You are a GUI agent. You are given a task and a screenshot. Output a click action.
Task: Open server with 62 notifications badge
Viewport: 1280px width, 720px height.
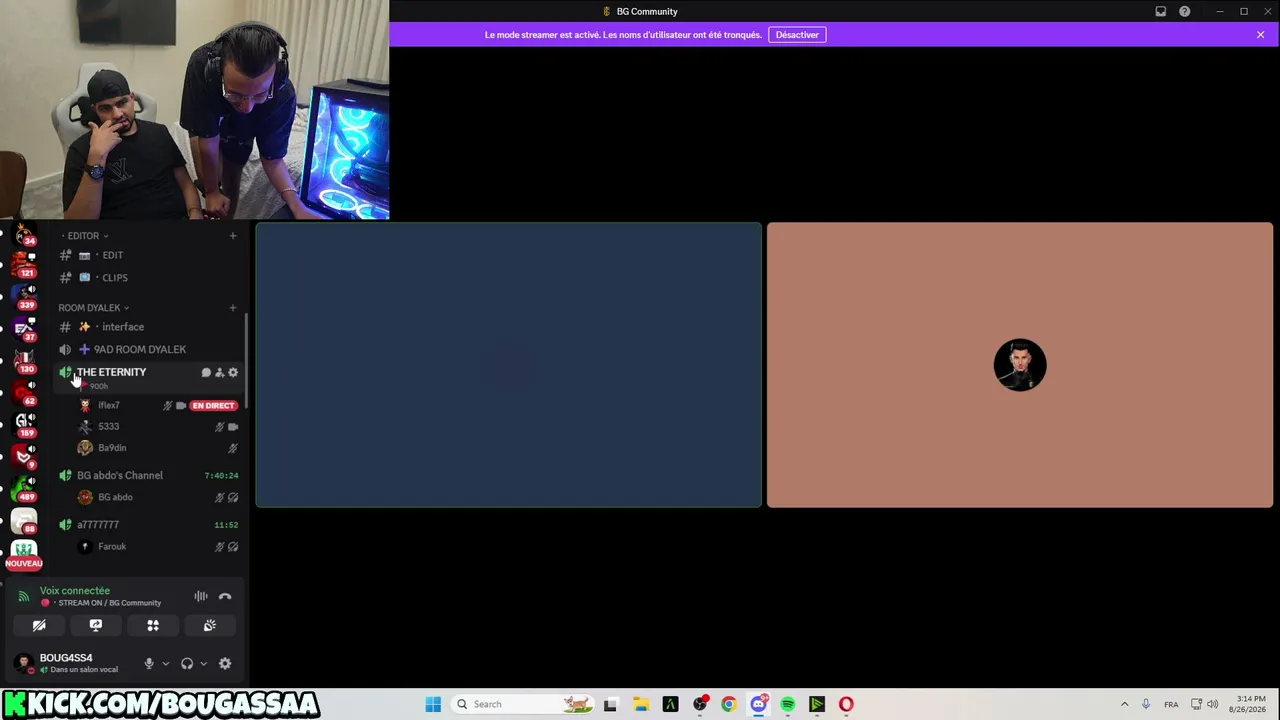point(24,394)
